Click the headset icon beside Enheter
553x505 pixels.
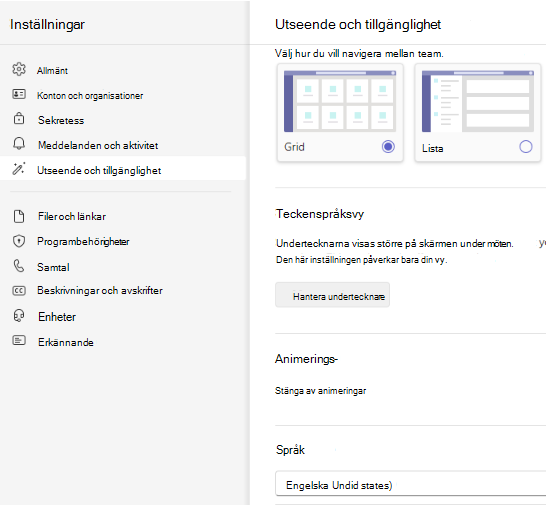point(19,316)
